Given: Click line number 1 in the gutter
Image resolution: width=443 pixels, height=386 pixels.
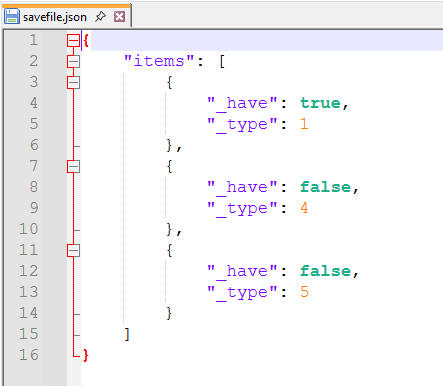Looking at the screenshot, I should tap(33, 40).
